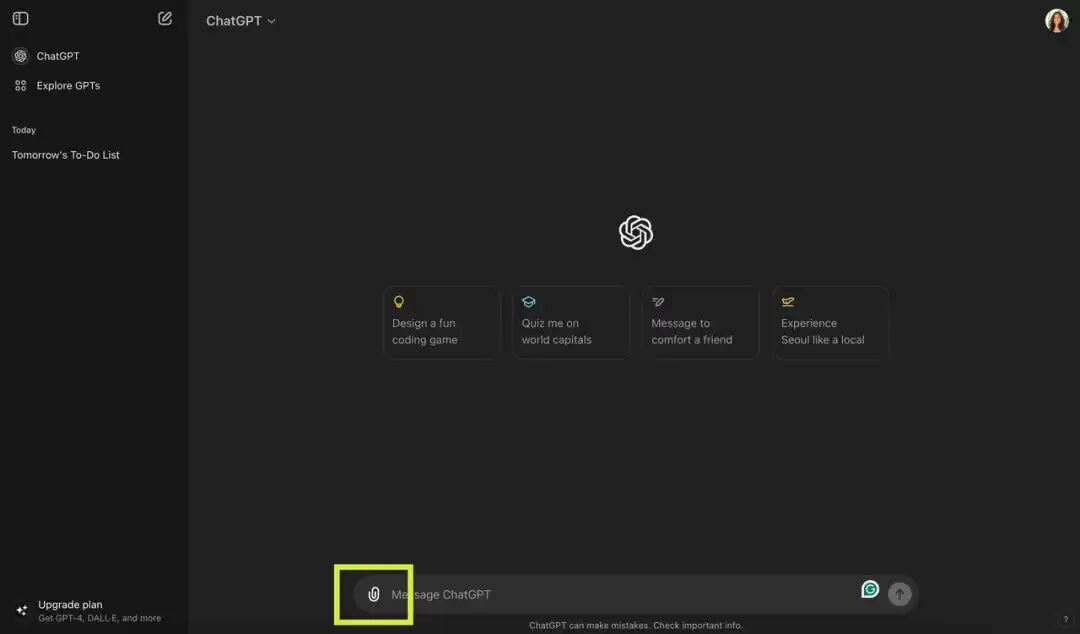Click the ChatGPT logo icon in sidebar
This screenshot has height=634, width=1080.
(x=21, y=56)
